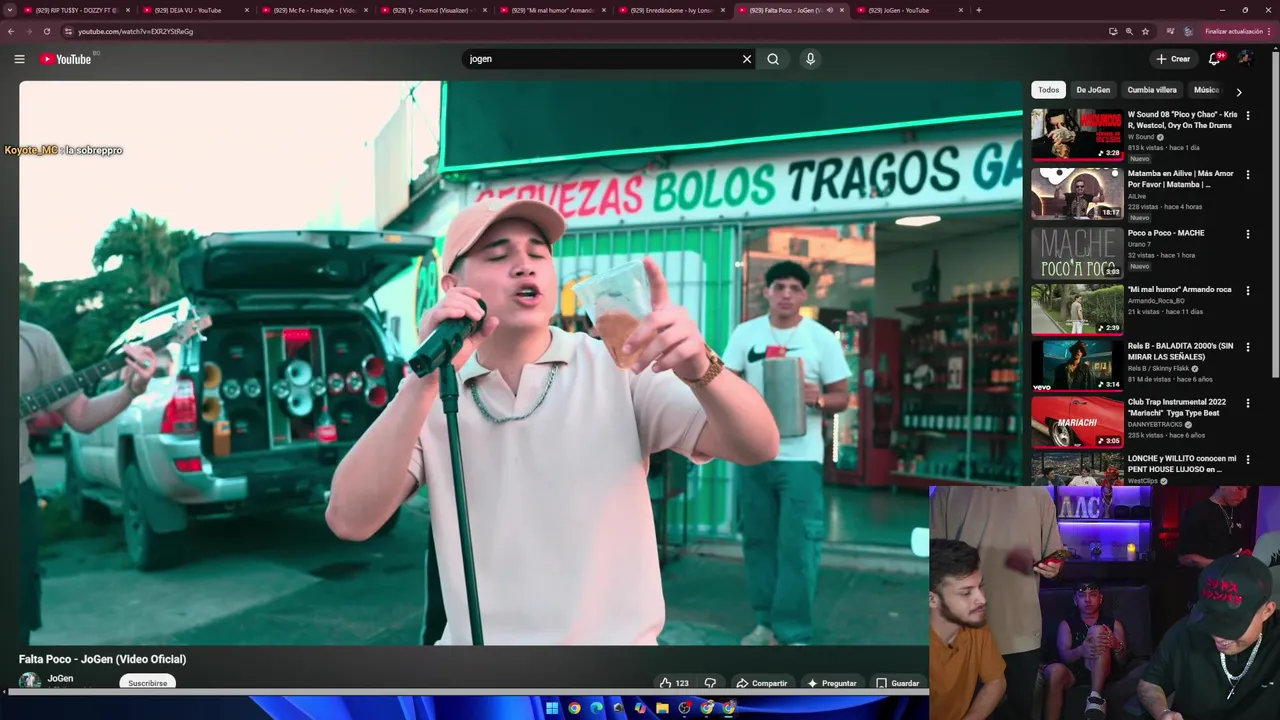Image resolution: width=1280 pixels, height=720 pixels.
Task: Open the YouTube hamburger guide menu
Action: pyautogui.click(x=19, y=59)
